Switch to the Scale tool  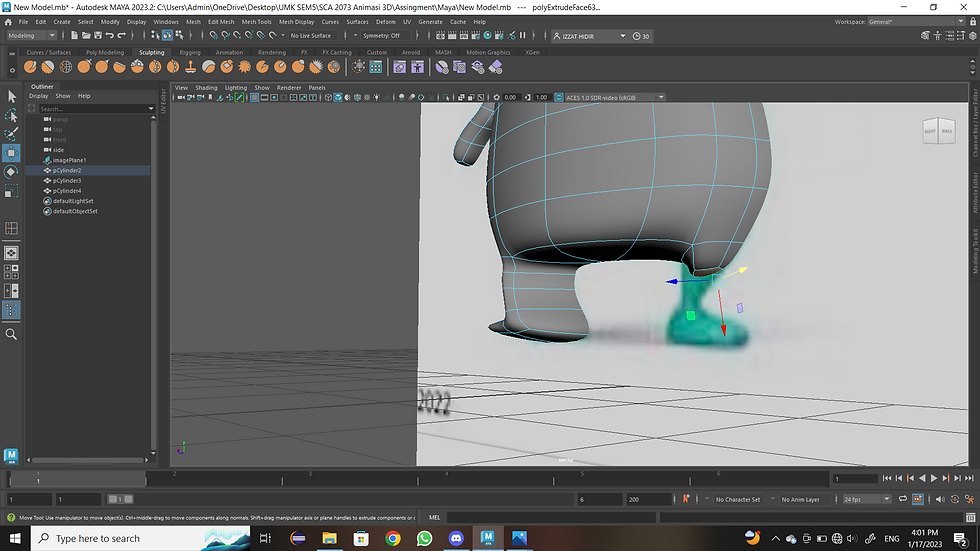point(11,191)
